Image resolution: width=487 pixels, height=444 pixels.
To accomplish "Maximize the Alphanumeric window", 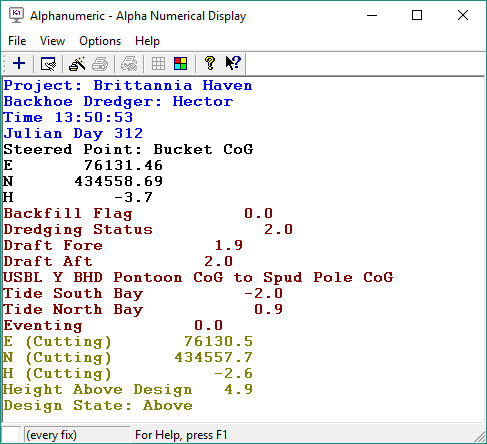I will tap(417, 15).
